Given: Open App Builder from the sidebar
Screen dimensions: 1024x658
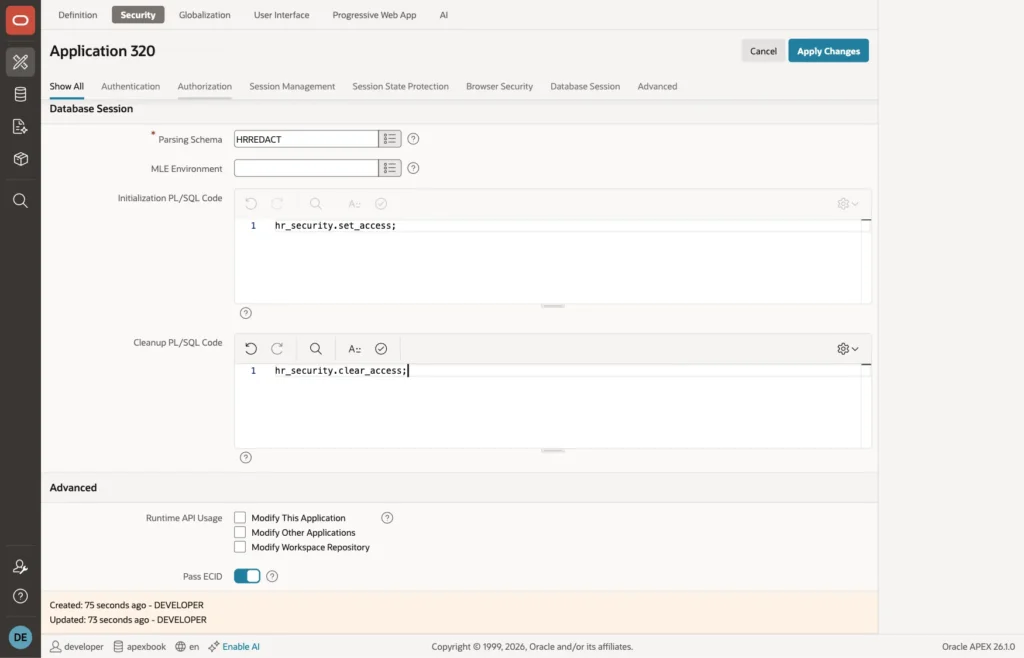Looking at the screenshot, I should point(20,62).
